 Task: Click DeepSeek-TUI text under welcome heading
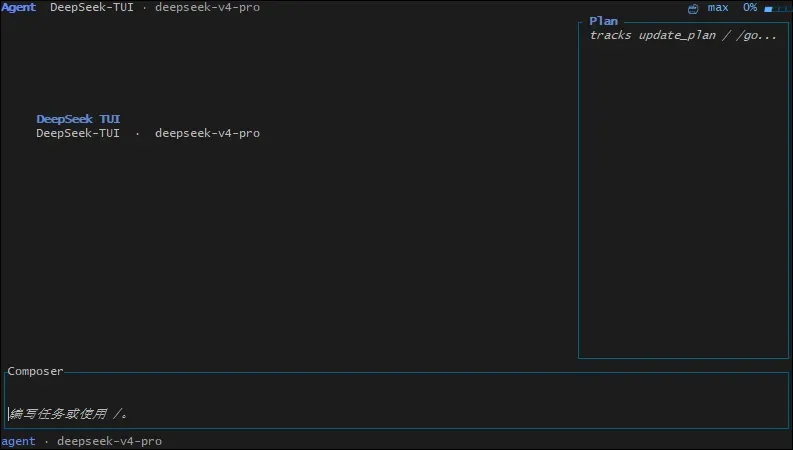pos(78,133)
